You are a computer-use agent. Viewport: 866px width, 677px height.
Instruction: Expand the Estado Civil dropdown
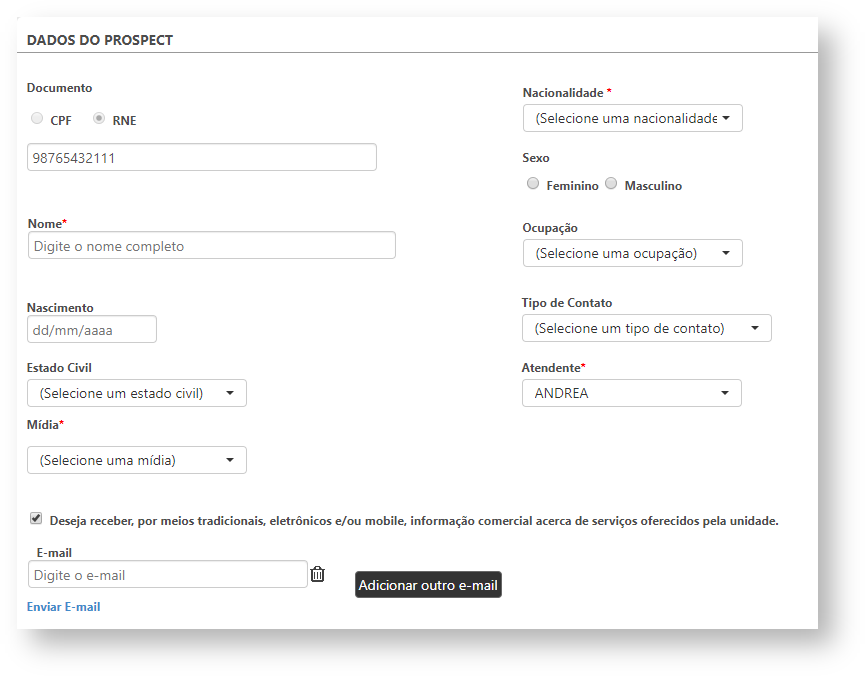pos(136,393)
